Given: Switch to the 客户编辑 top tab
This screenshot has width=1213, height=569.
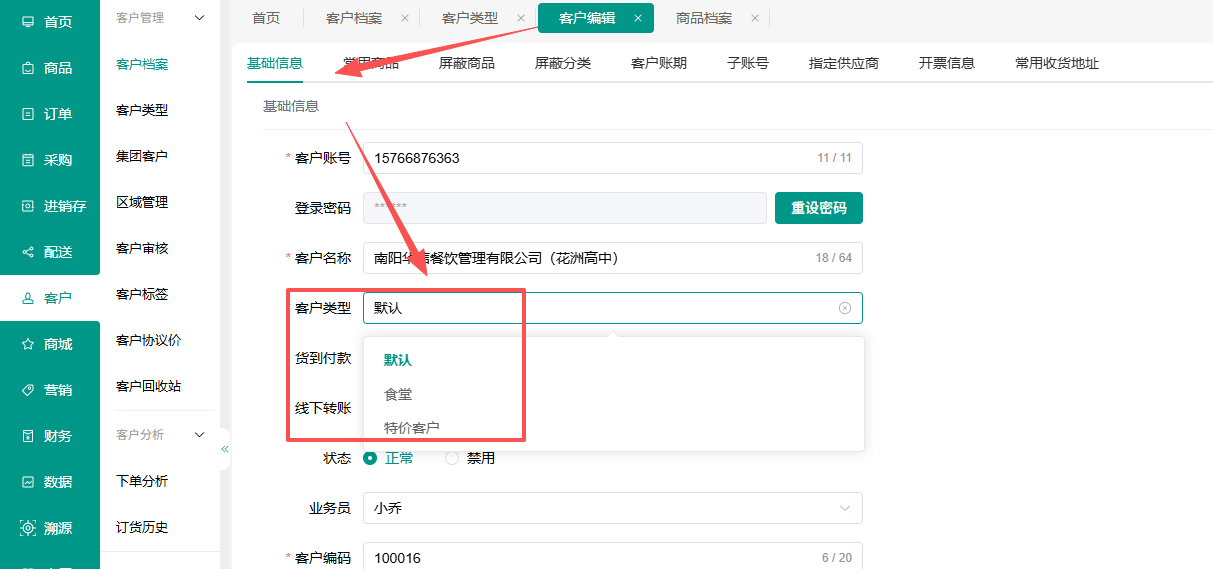Looking at the screenshot, I should pyautogui.click(x=596, y=18).
